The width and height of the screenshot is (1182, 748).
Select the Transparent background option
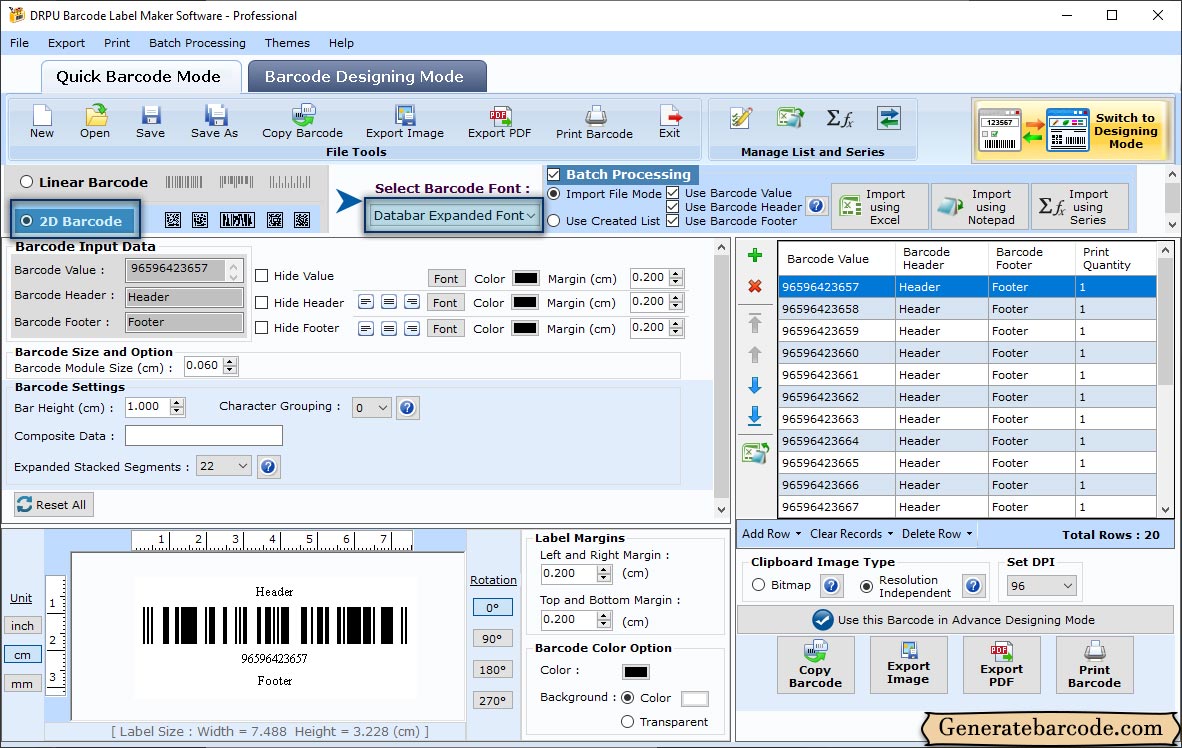click(627, 722)
